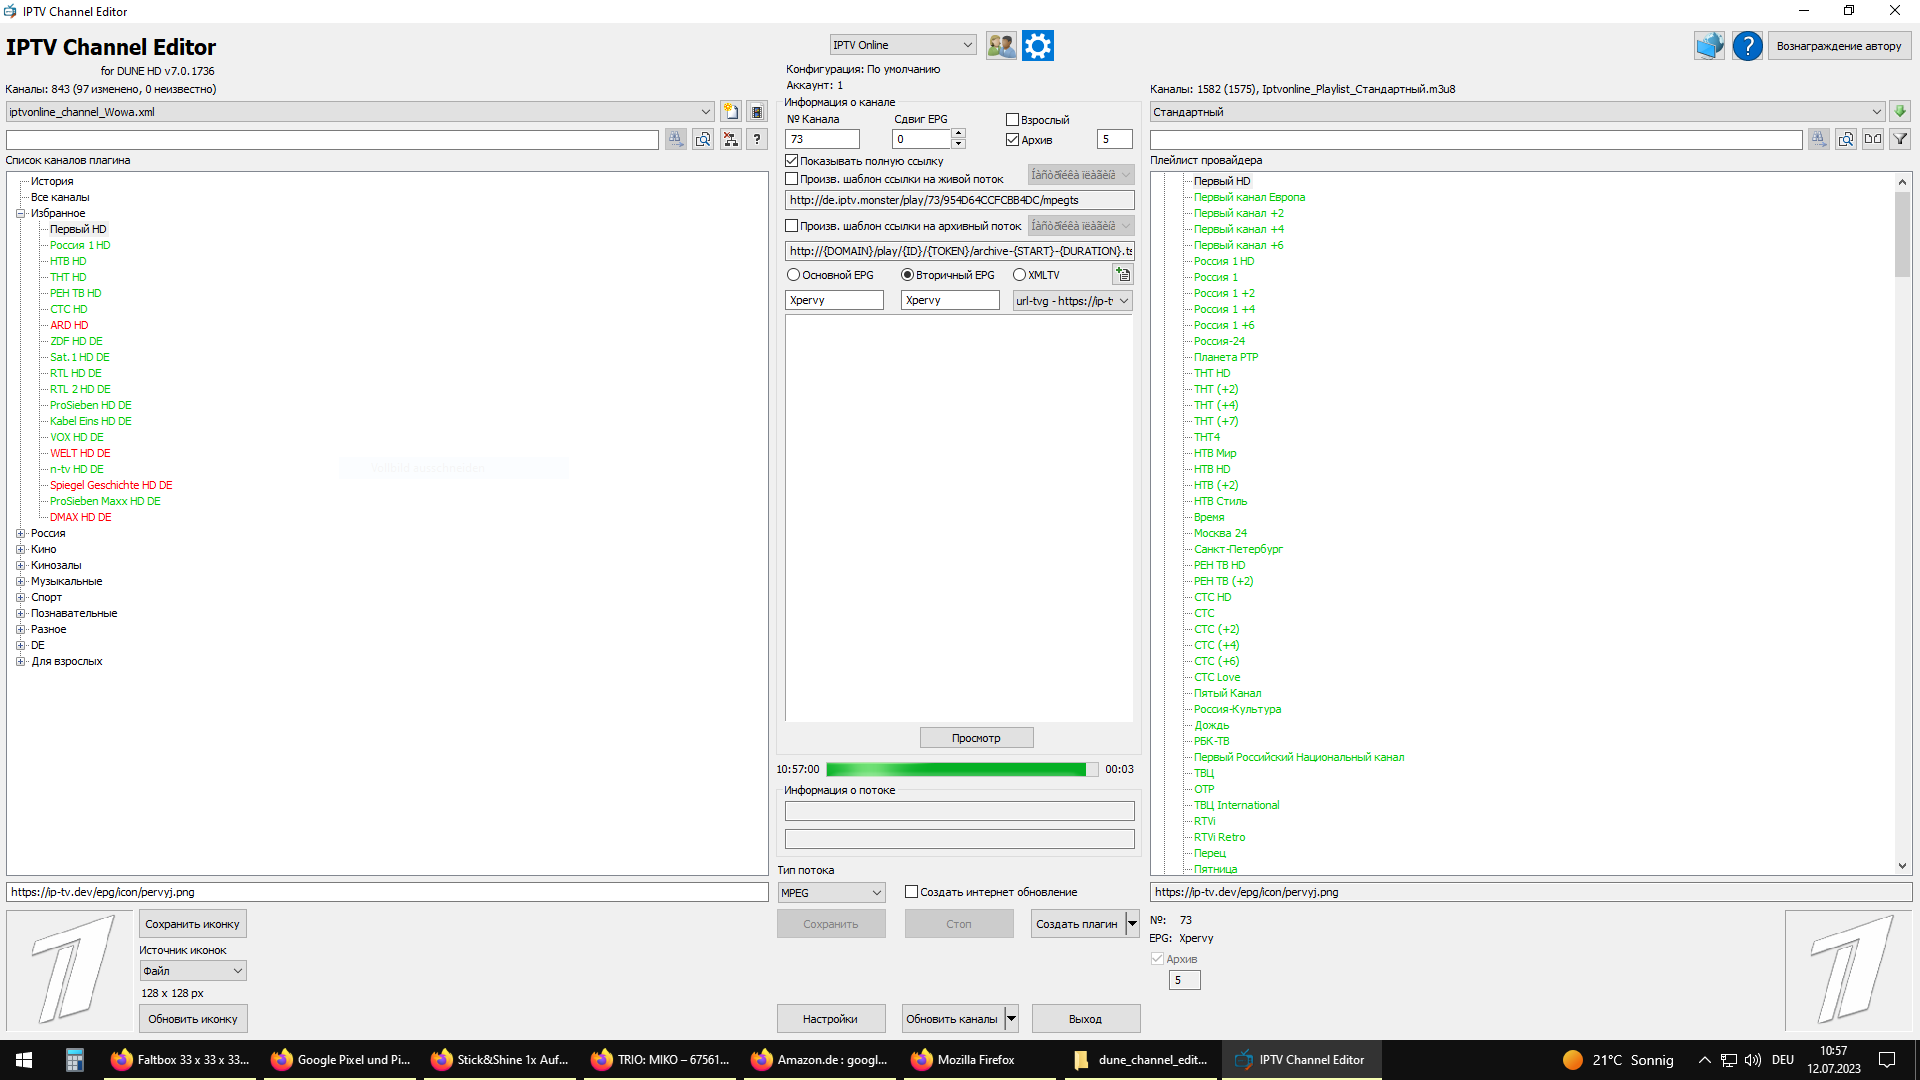This screenshot has width=1920, height=1080.
Task: Click the № Канала input field
Action: pyautogui.click(x=822, y=139)
